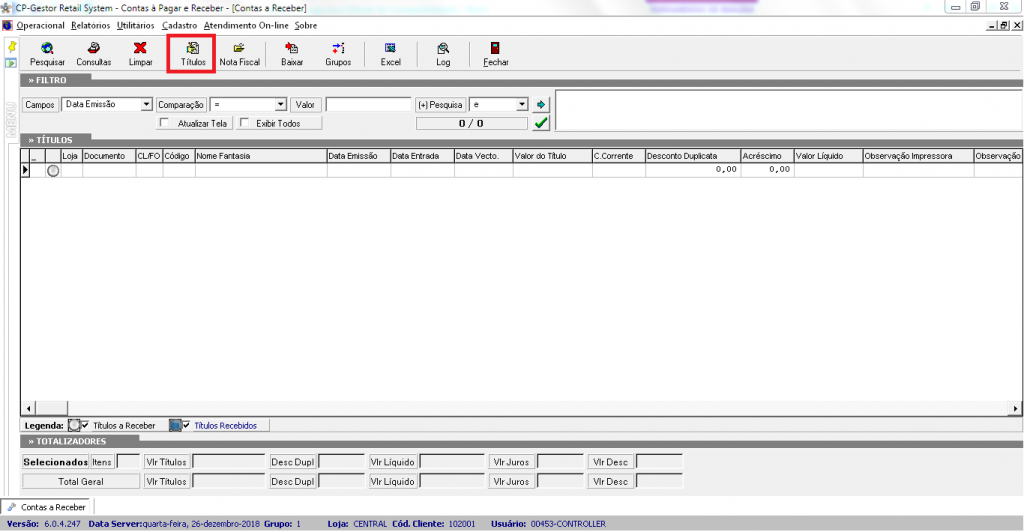
Task: Click the CL/FO column header
Action: click(149, 156)
